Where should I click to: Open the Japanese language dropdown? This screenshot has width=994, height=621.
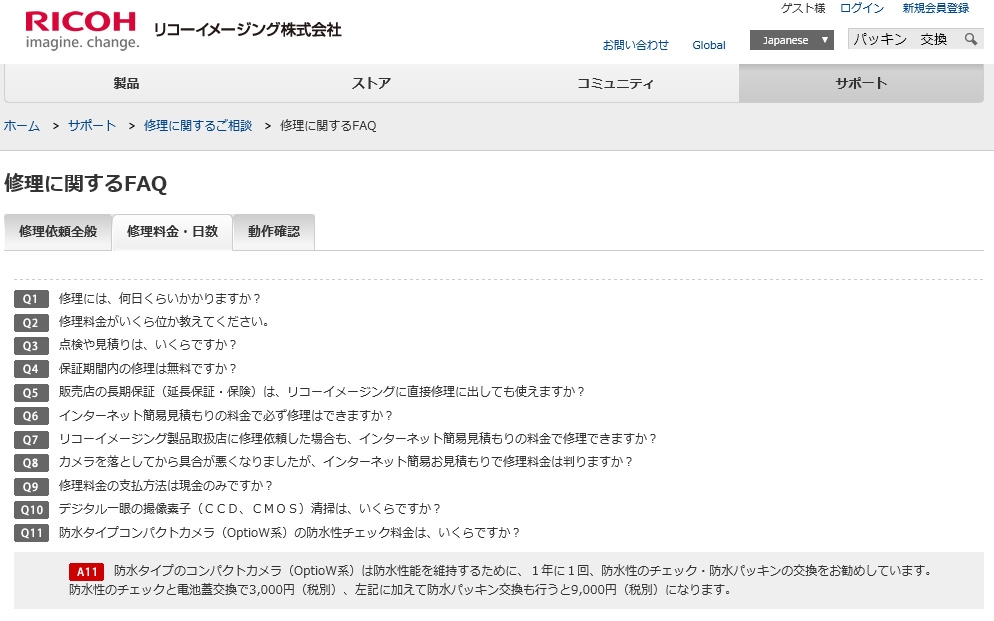coord(791,40)
